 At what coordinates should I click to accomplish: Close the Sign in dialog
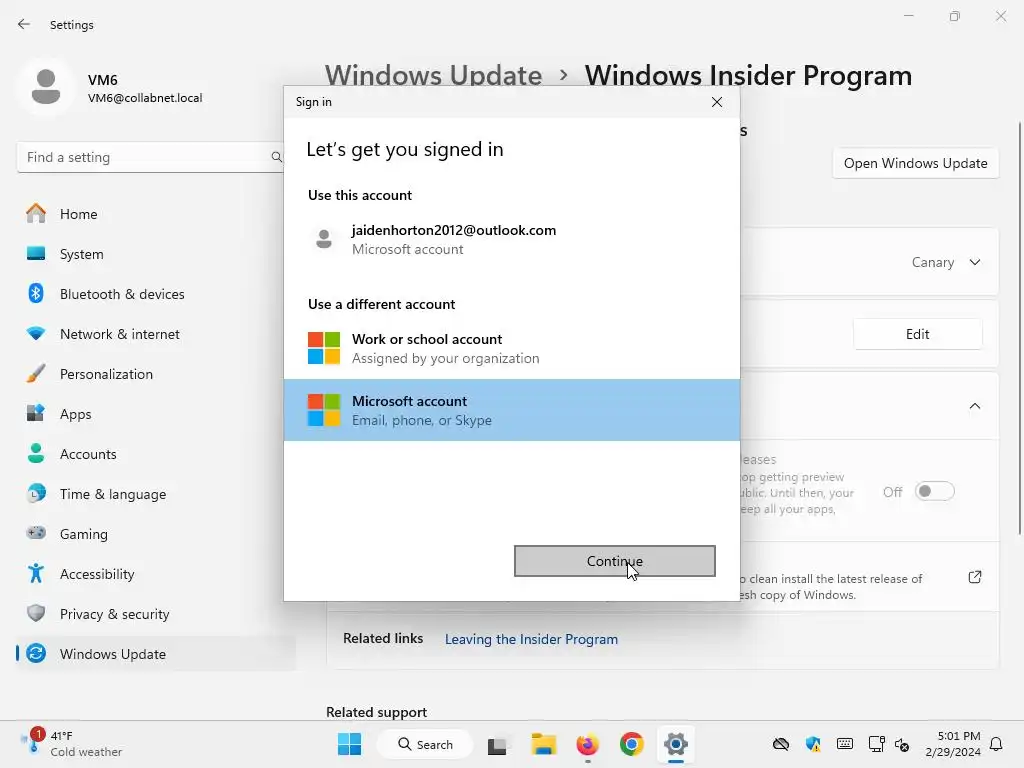pyautogui.click(x=716, y=102)
